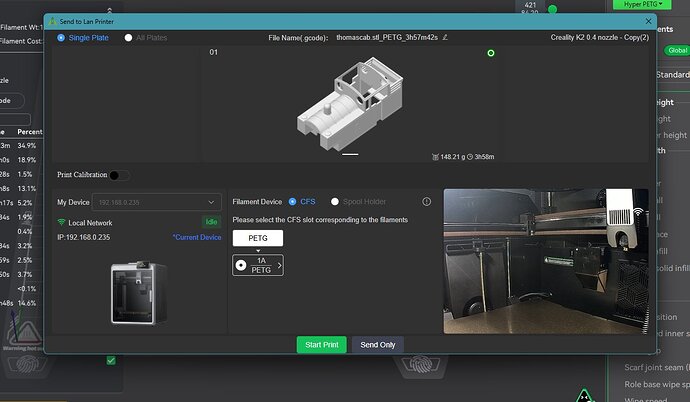Select All Plates radio option
The height and width of the screenshot is (402, 690).
tap(128, 38)
